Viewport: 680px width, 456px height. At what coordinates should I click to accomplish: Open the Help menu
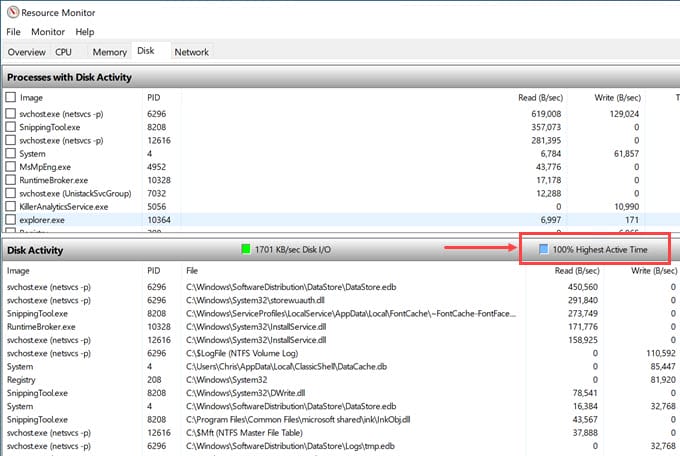(85, 32)
